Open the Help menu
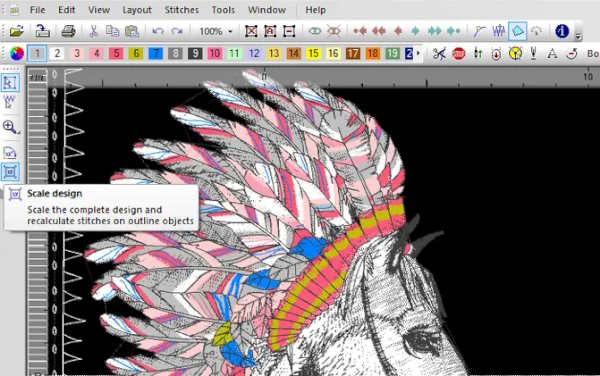The height and width of the screenshot is (376, 600). point(315,10)
